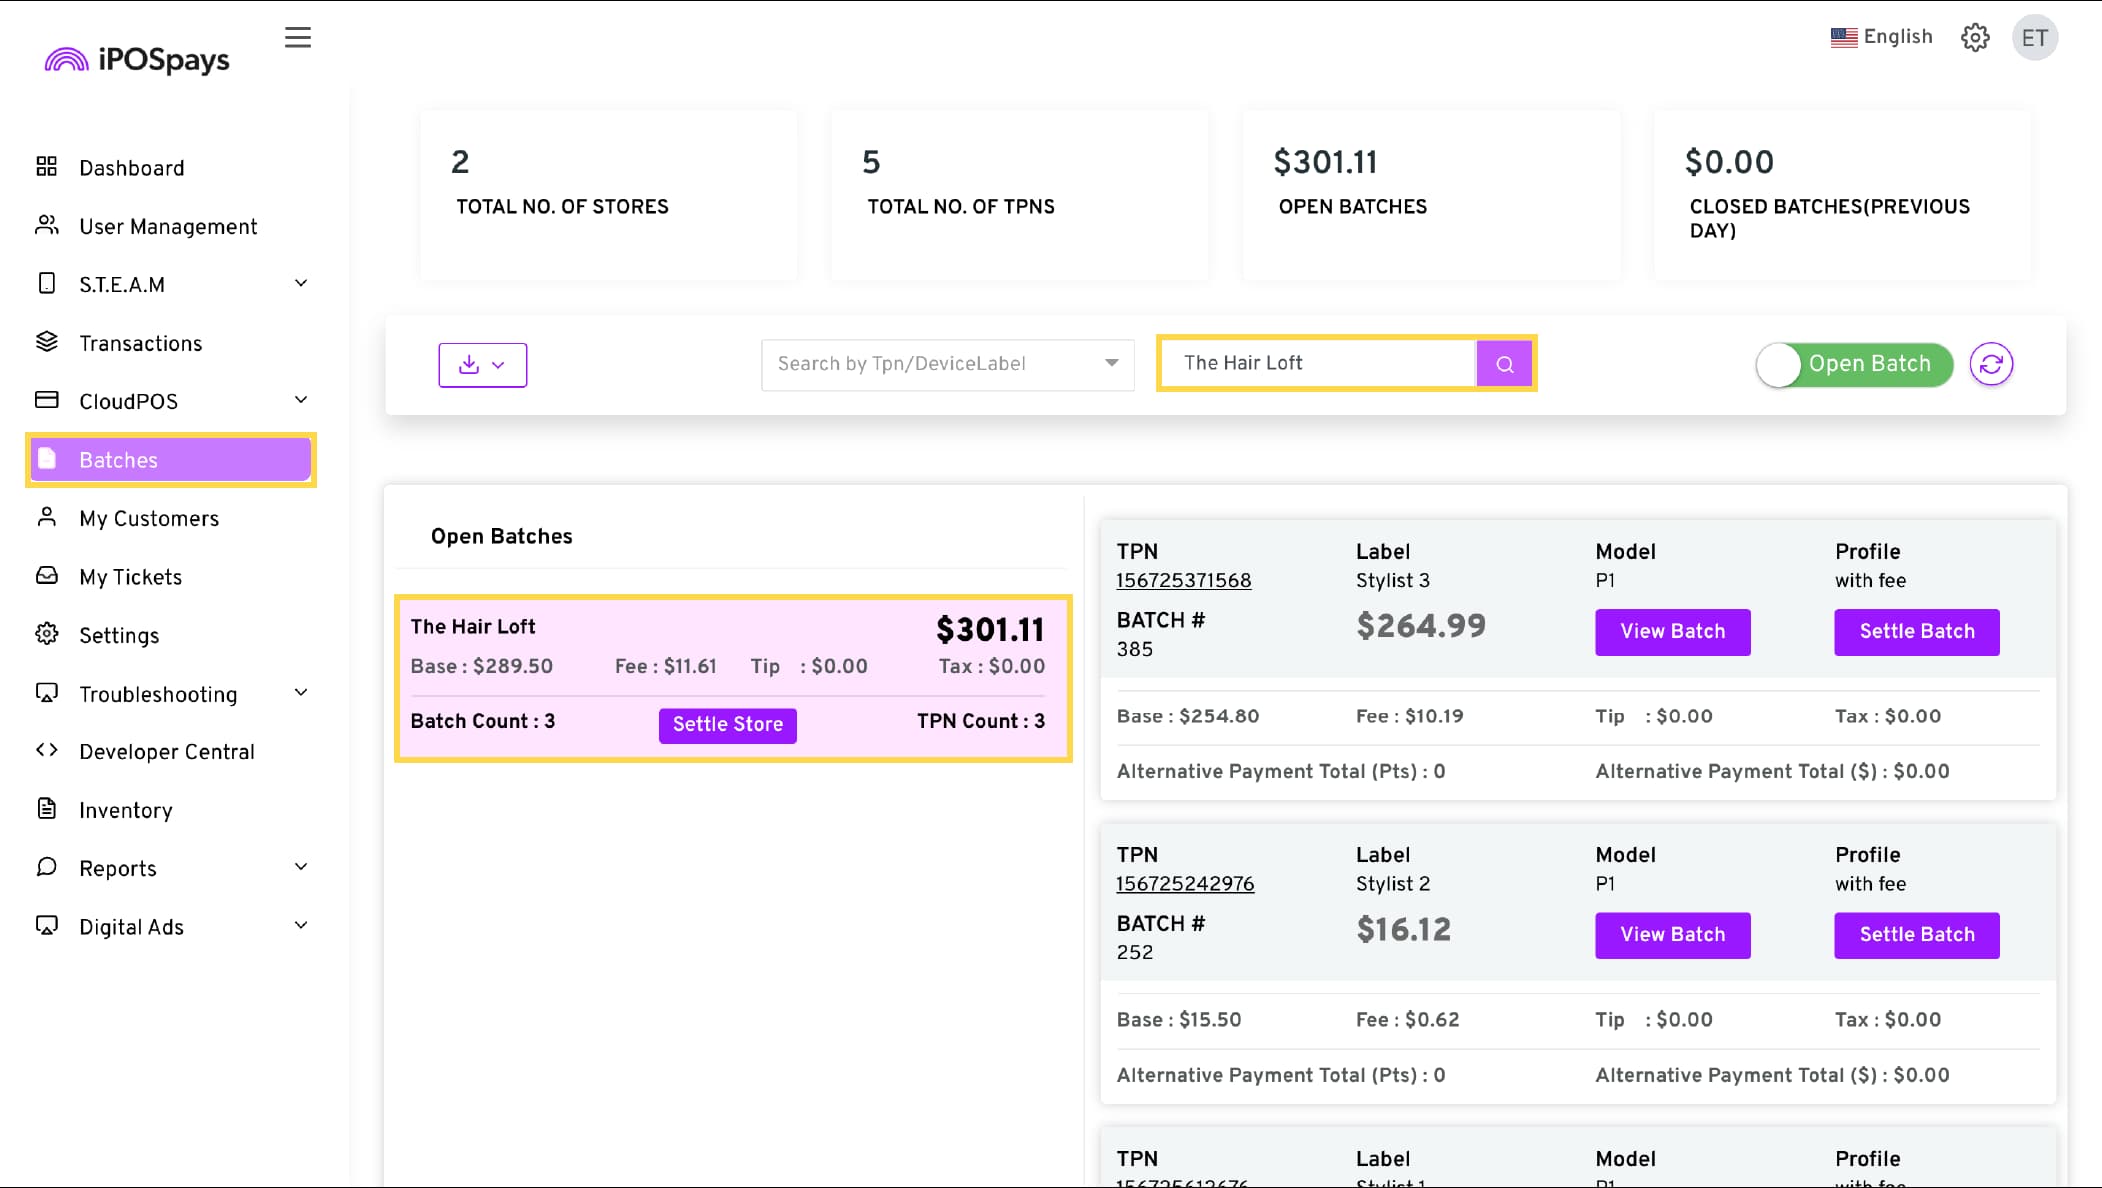This screenshot has height=1188, width=2102.
Task: Open User Management in the sidebar
Action: point(168,227)
